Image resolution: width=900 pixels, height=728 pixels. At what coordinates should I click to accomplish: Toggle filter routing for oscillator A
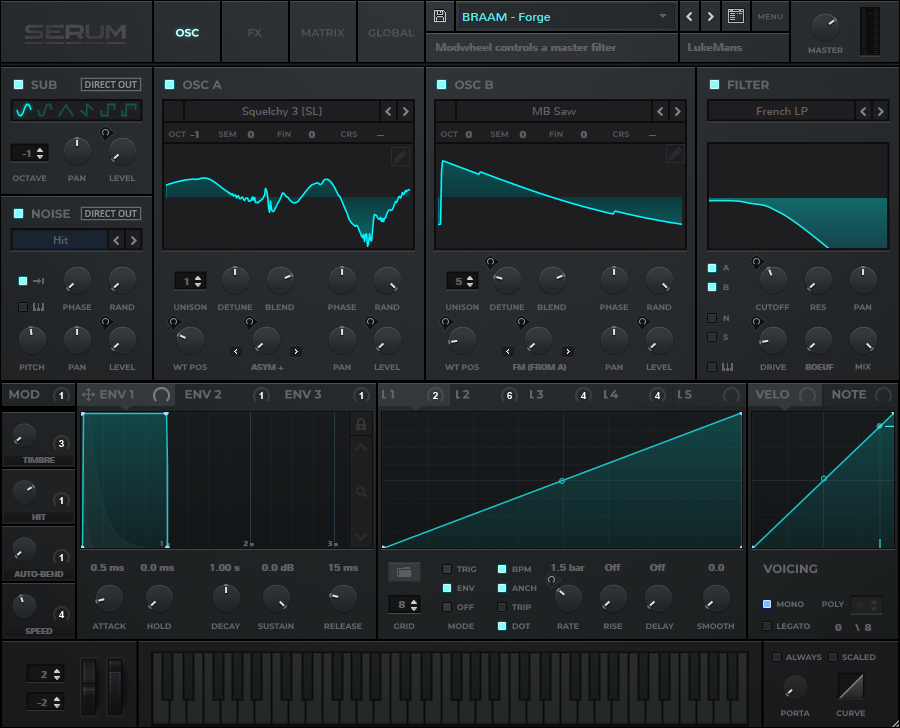pos(712,268)
